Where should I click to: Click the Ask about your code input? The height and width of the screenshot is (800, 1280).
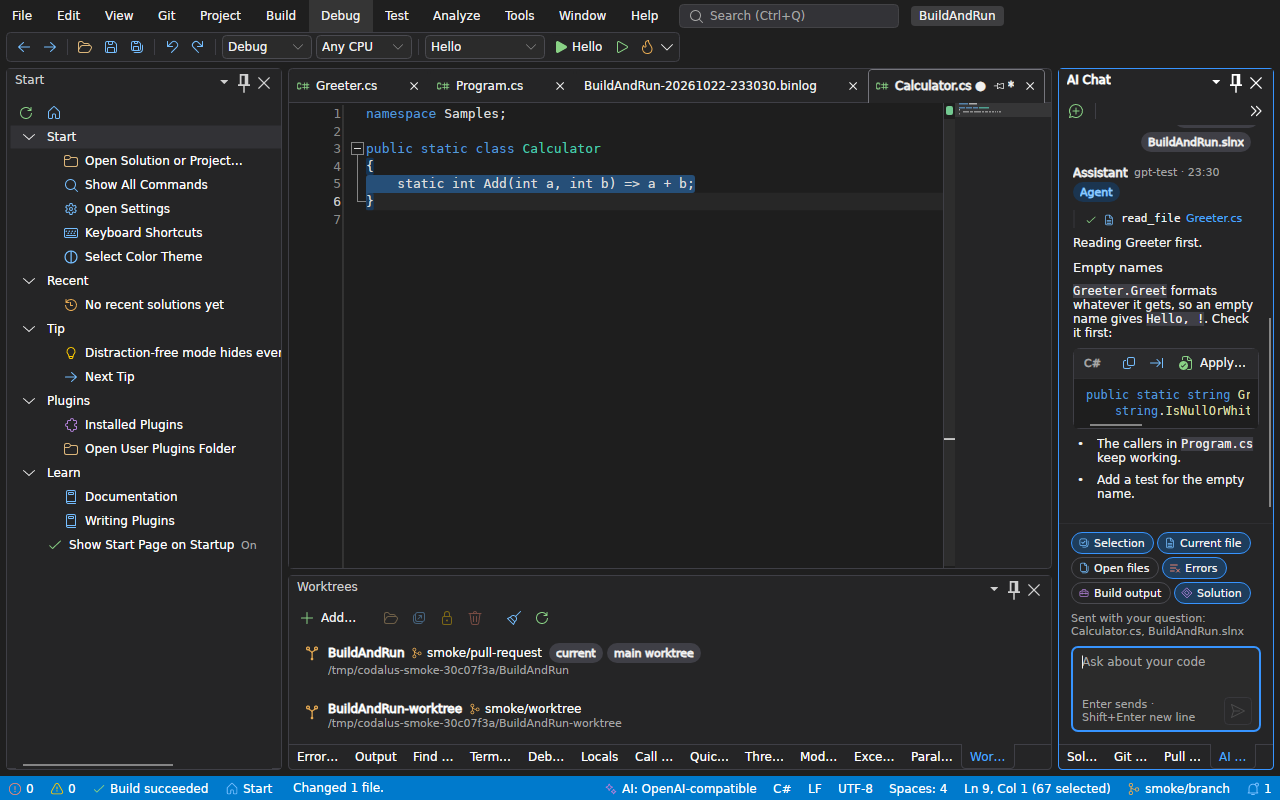(x=1166, y=690)
